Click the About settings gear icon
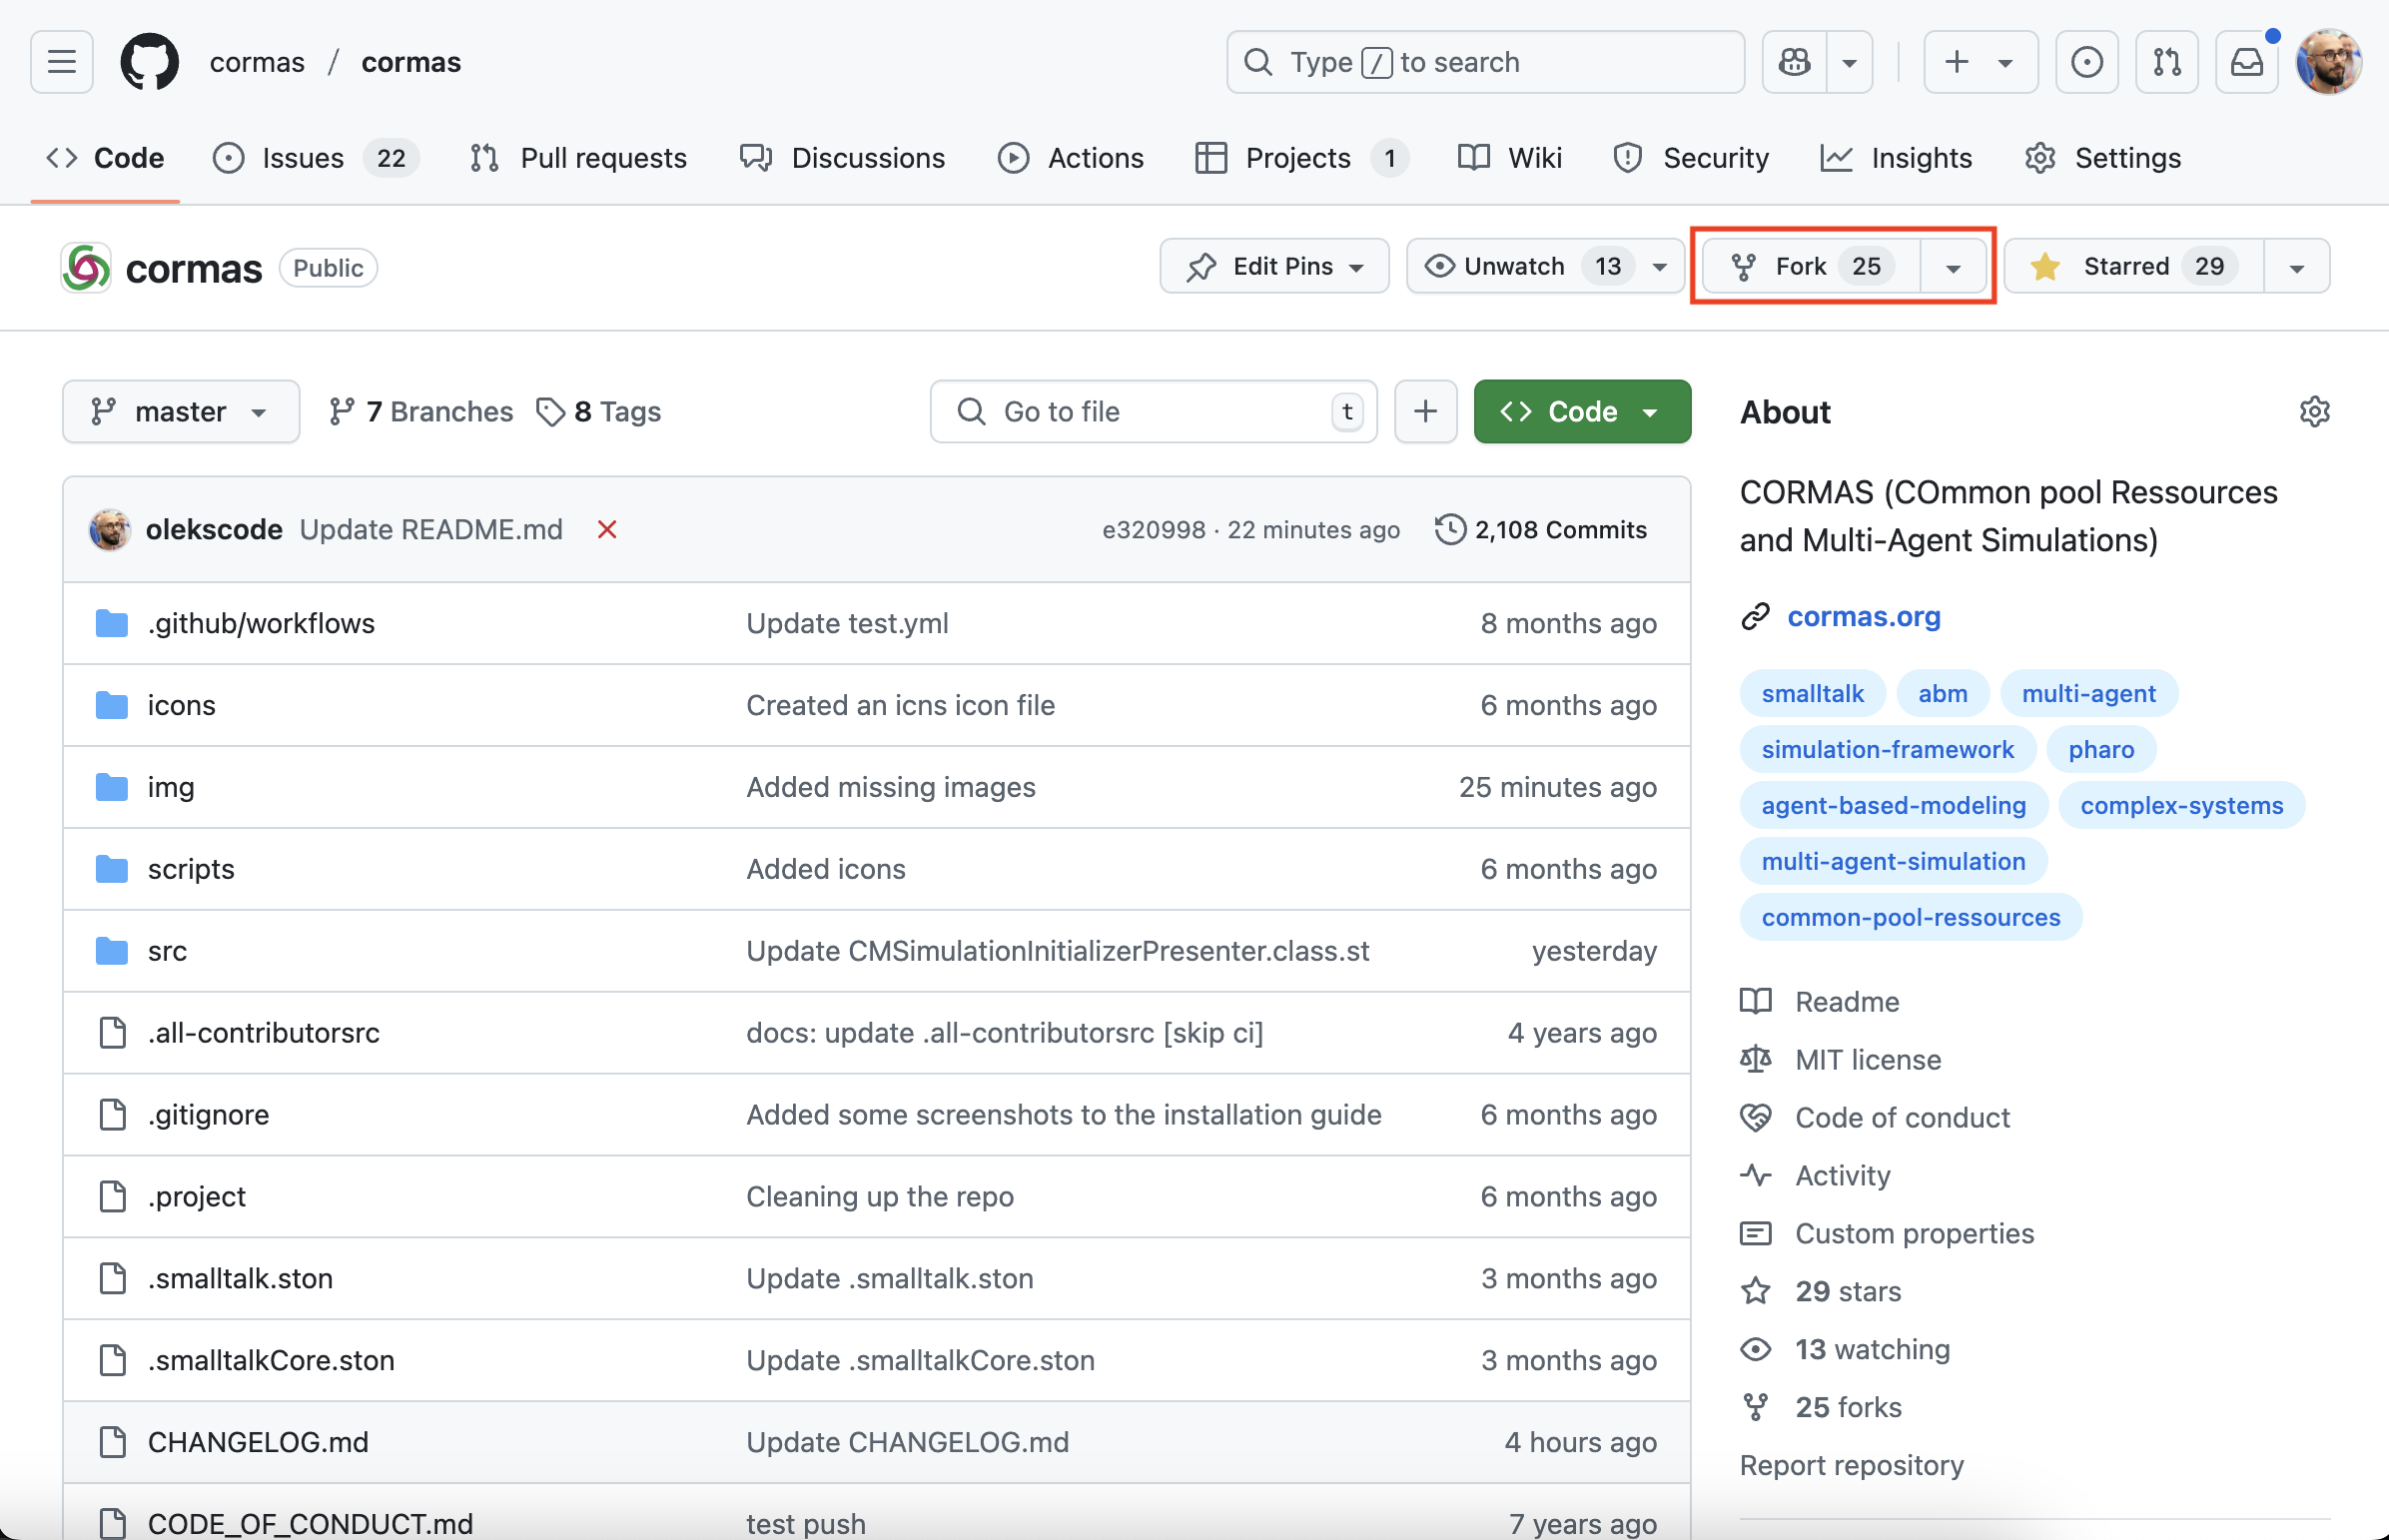This screenshot has width=2389, height=1540. [x=2314, y=412]
